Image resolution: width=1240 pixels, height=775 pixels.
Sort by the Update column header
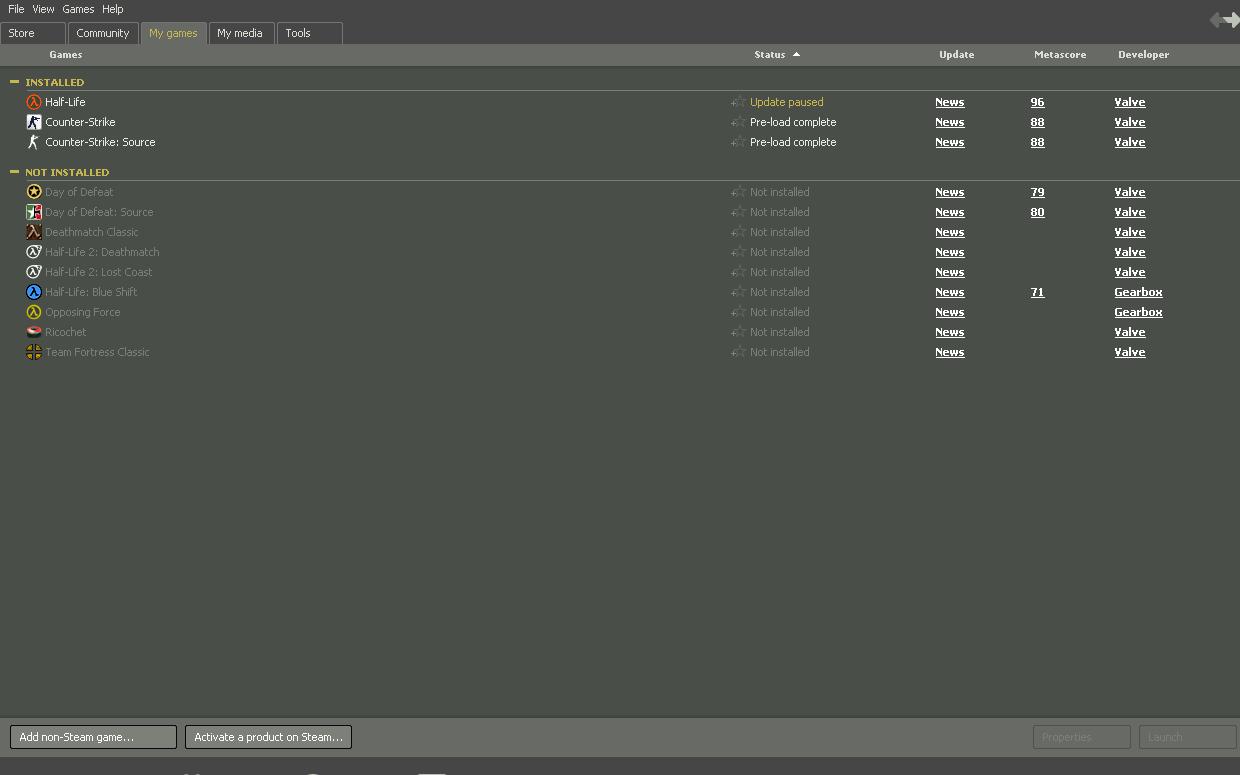956,55
